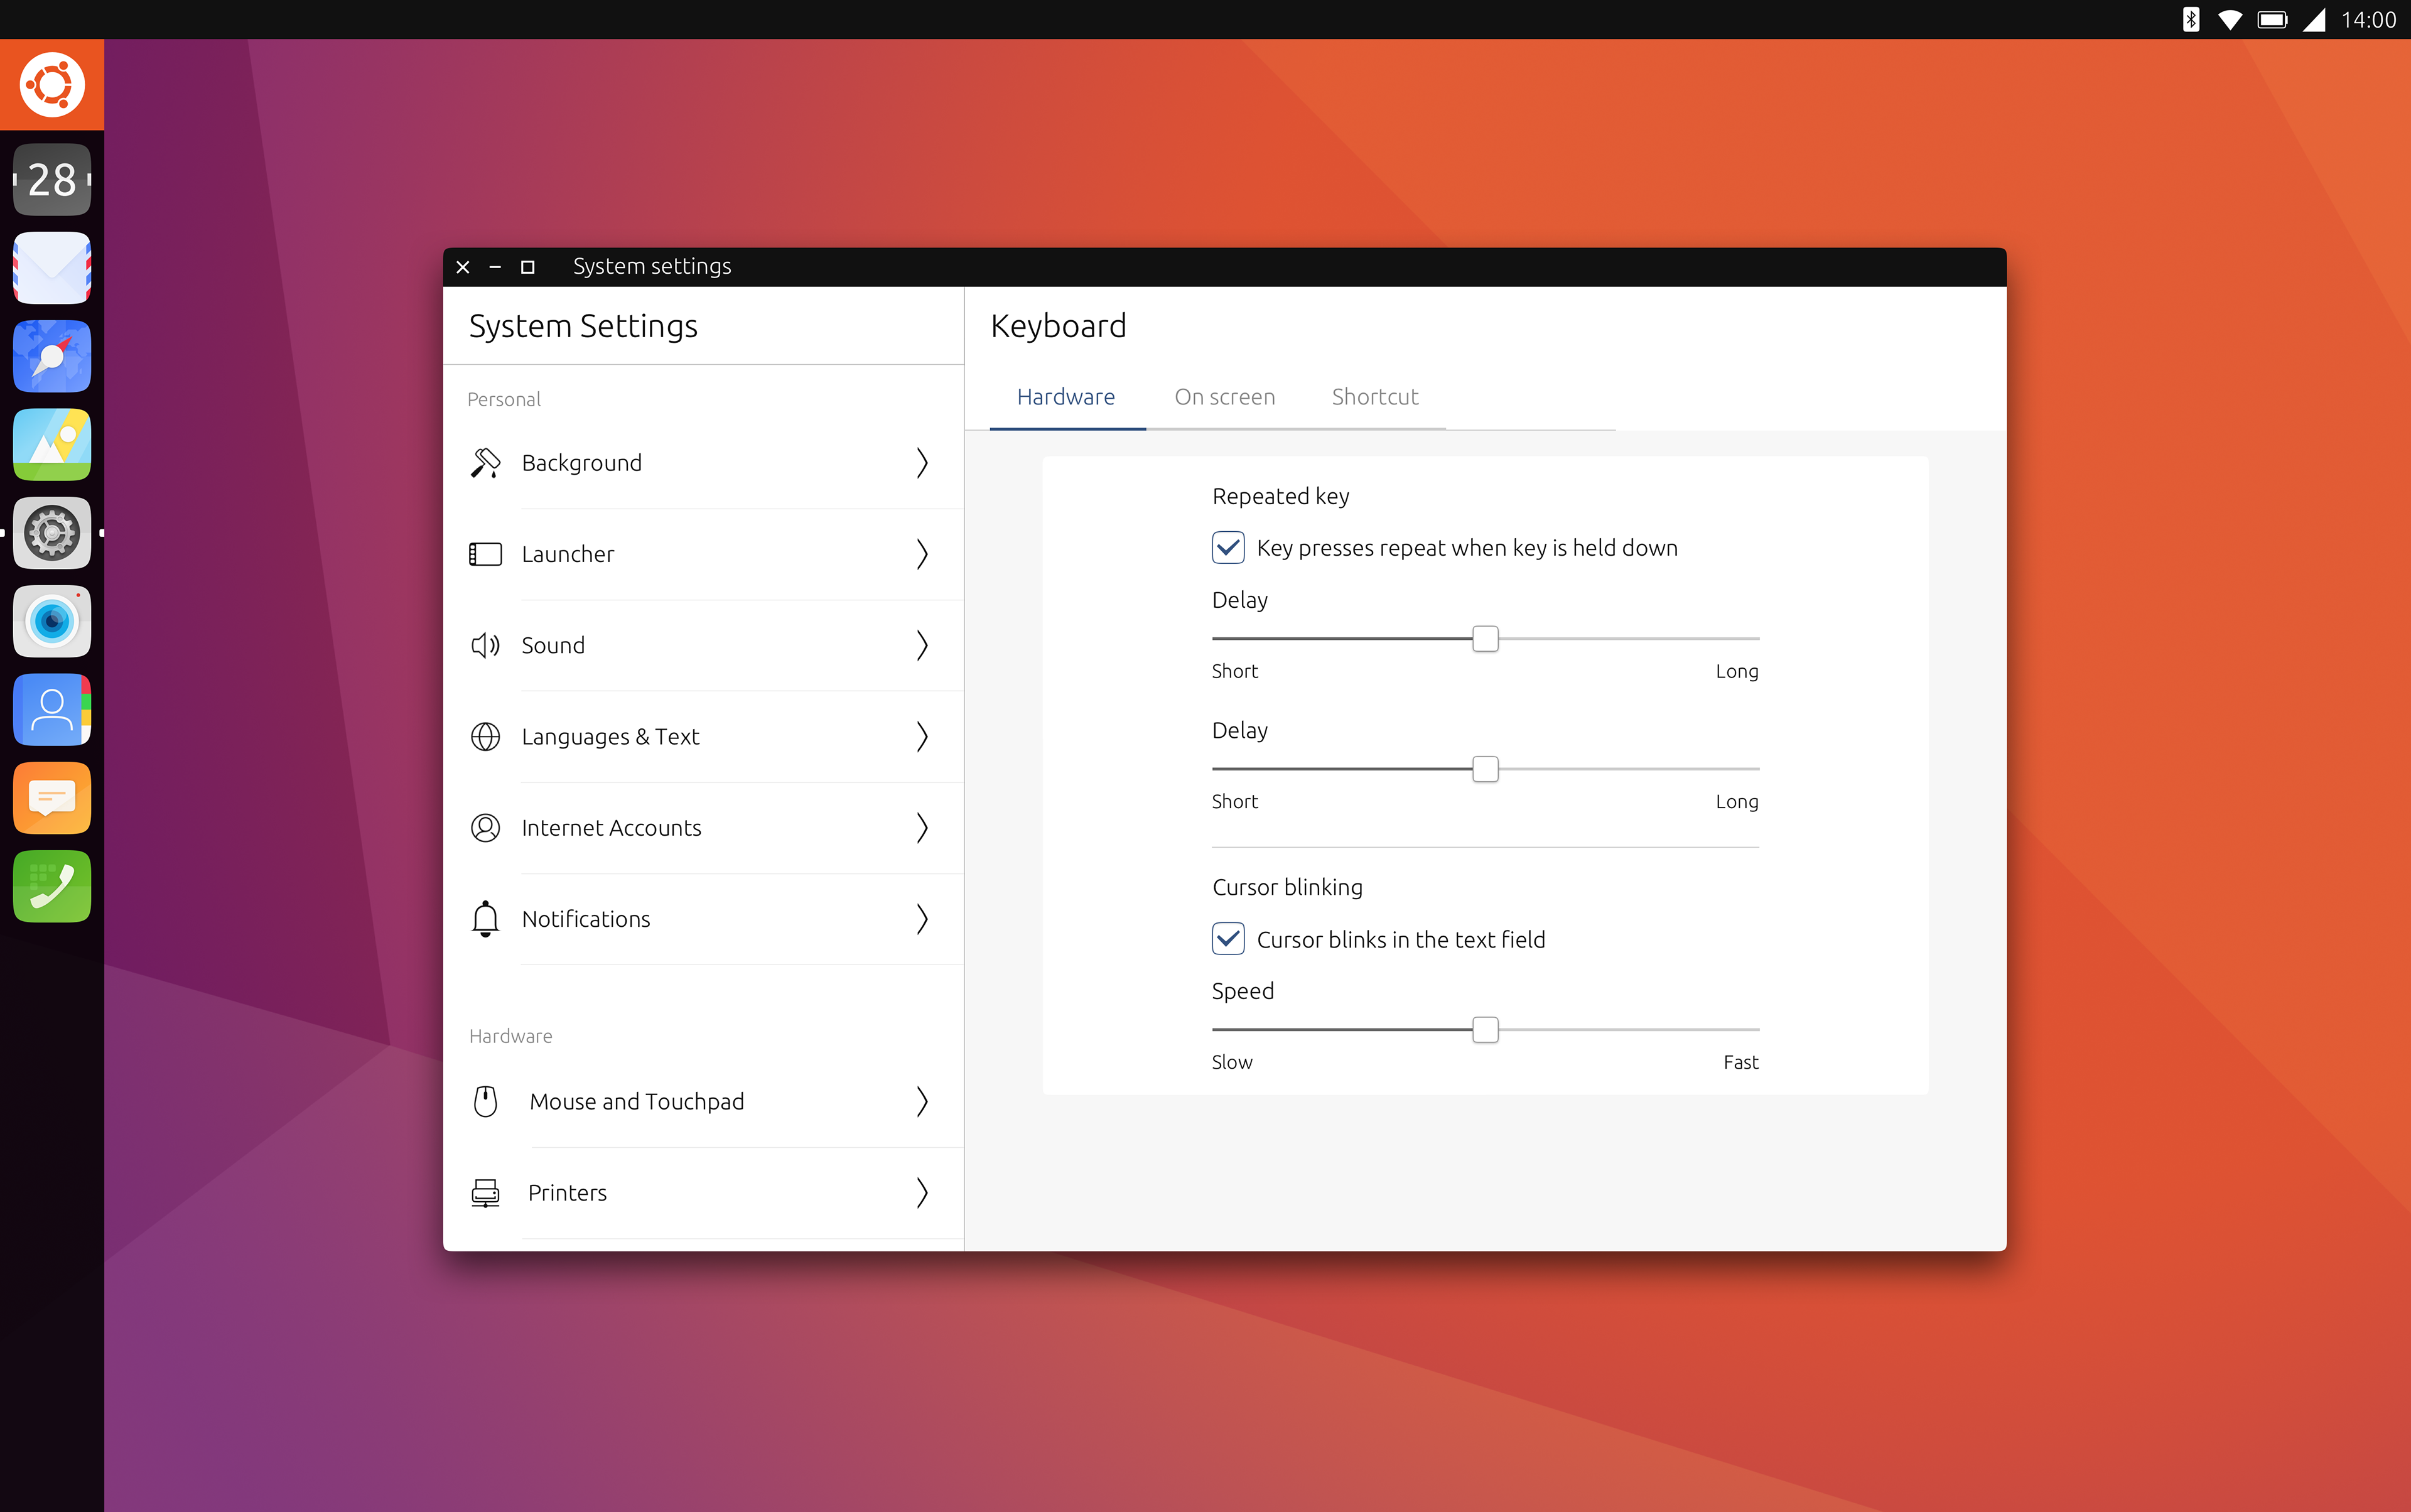Expand the Printers row chevron
The height and width of the screenshot is (1512, 2411).
point(922,1193)
